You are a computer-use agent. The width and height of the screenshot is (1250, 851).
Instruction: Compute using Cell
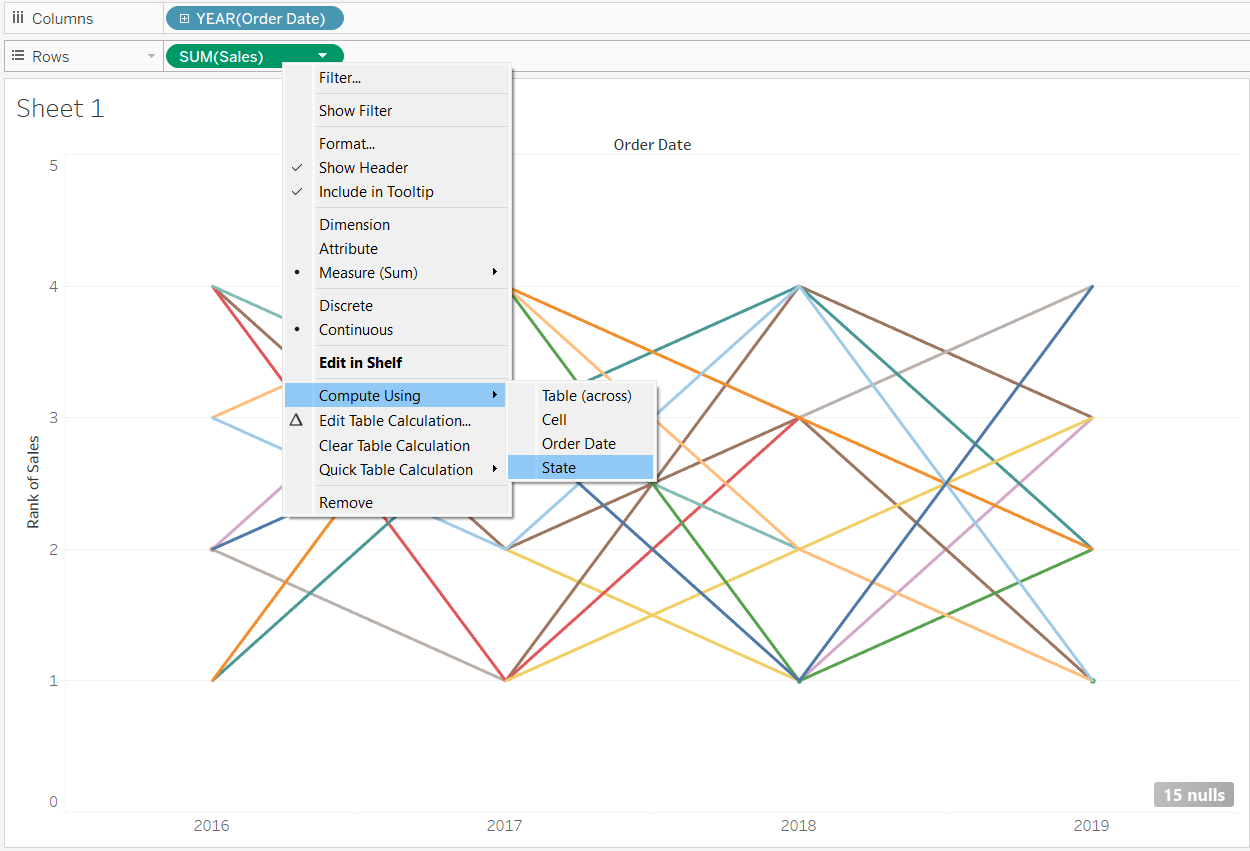[581, 419]
